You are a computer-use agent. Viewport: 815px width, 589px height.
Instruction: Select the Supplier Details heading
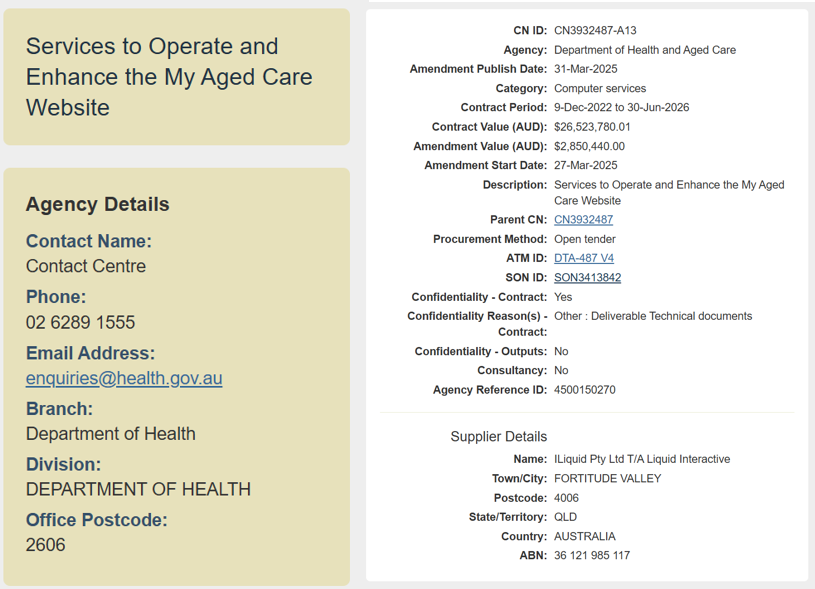pyautogui.click(x=498, y=437)
